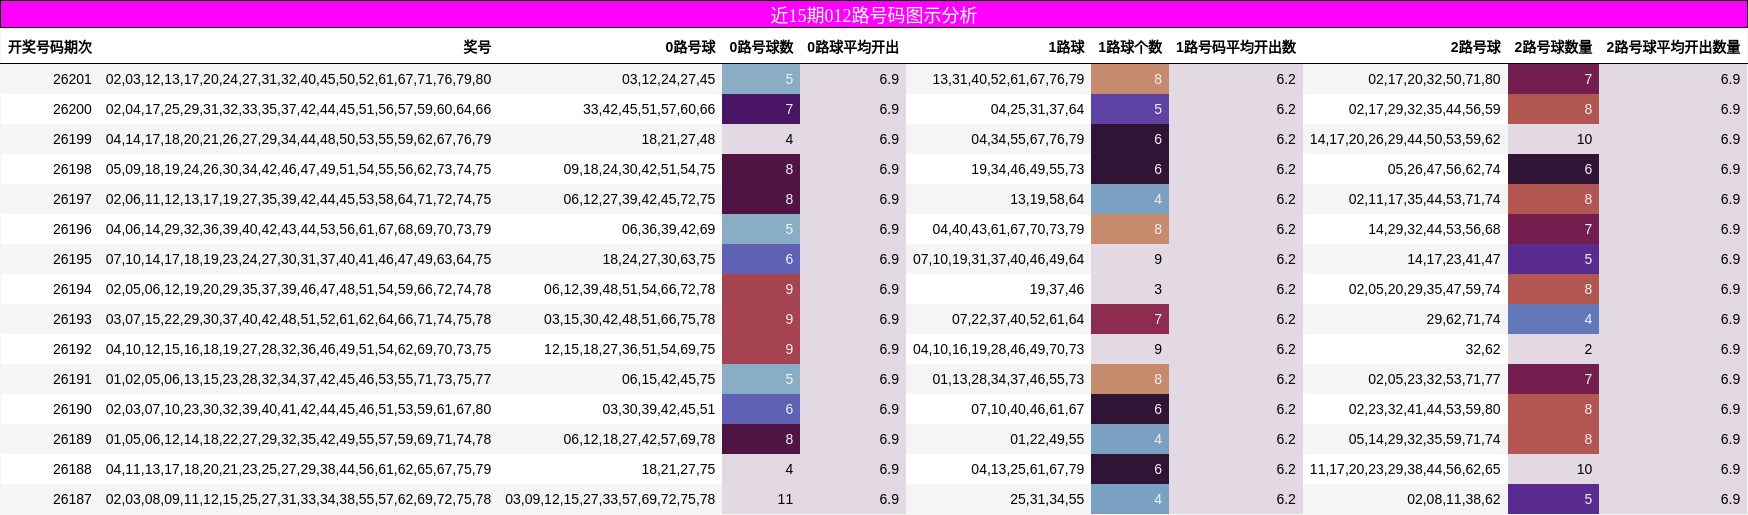
Task: Click the 2路号球平均开出数量 column header
Action: [x=1673, y=47]
